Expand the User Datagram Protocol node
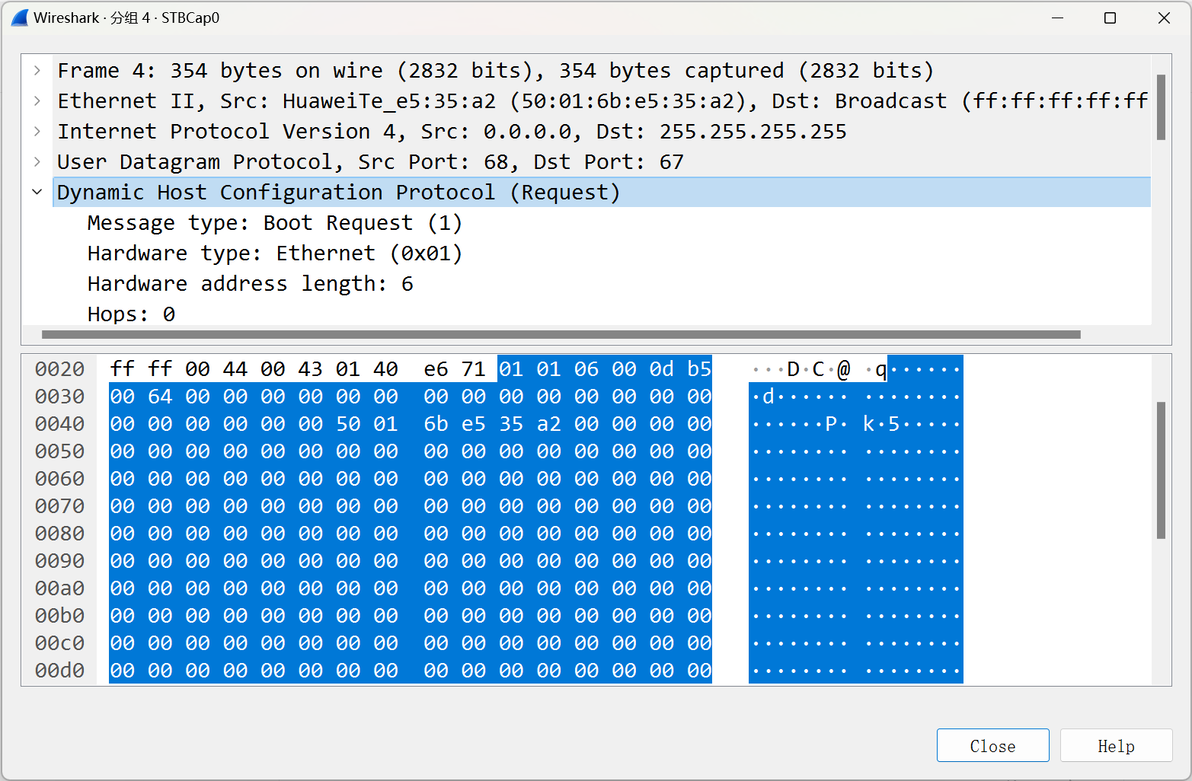1192x781 pixels. tap(36, 162)
